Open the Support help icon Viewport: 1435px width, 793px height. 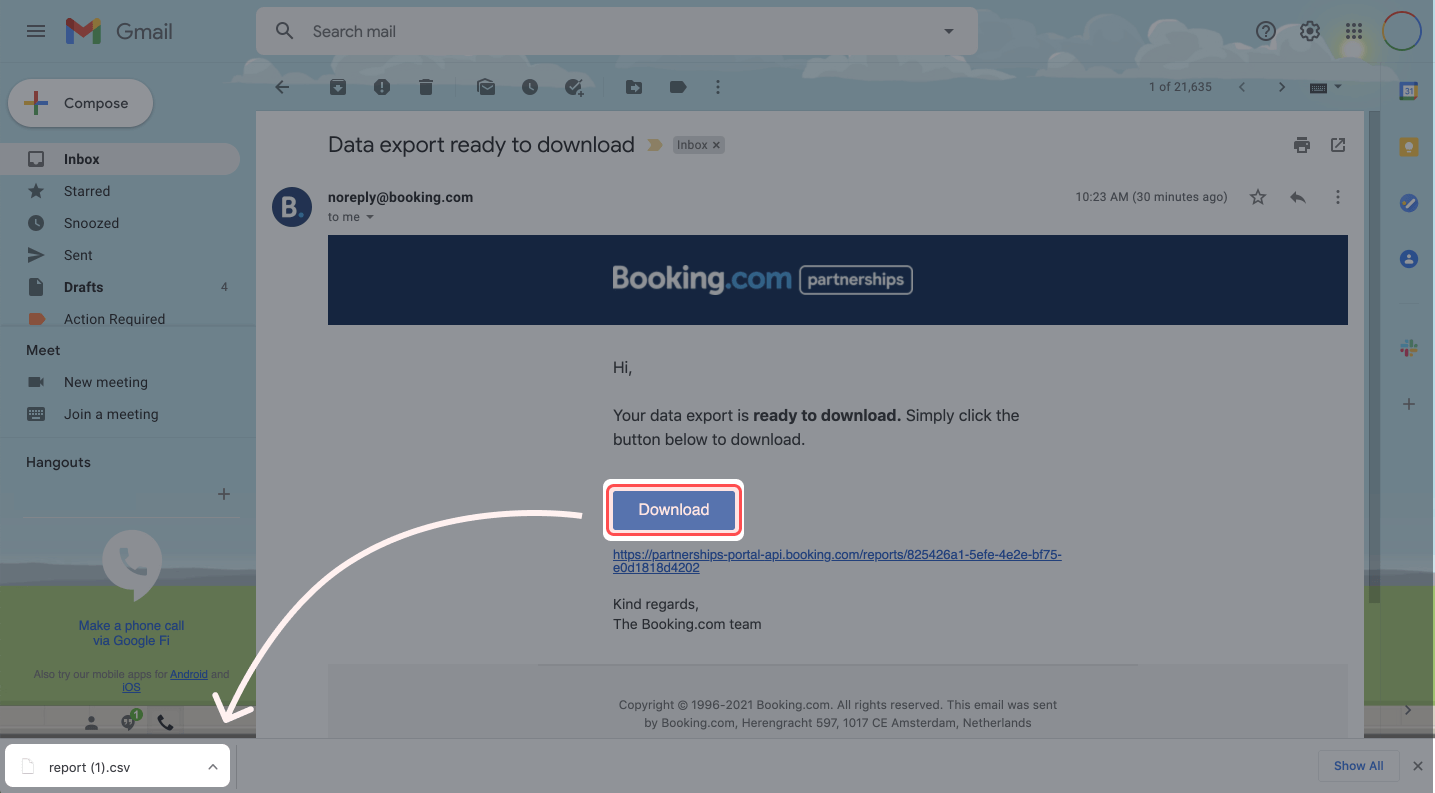tap(1266, 31)
